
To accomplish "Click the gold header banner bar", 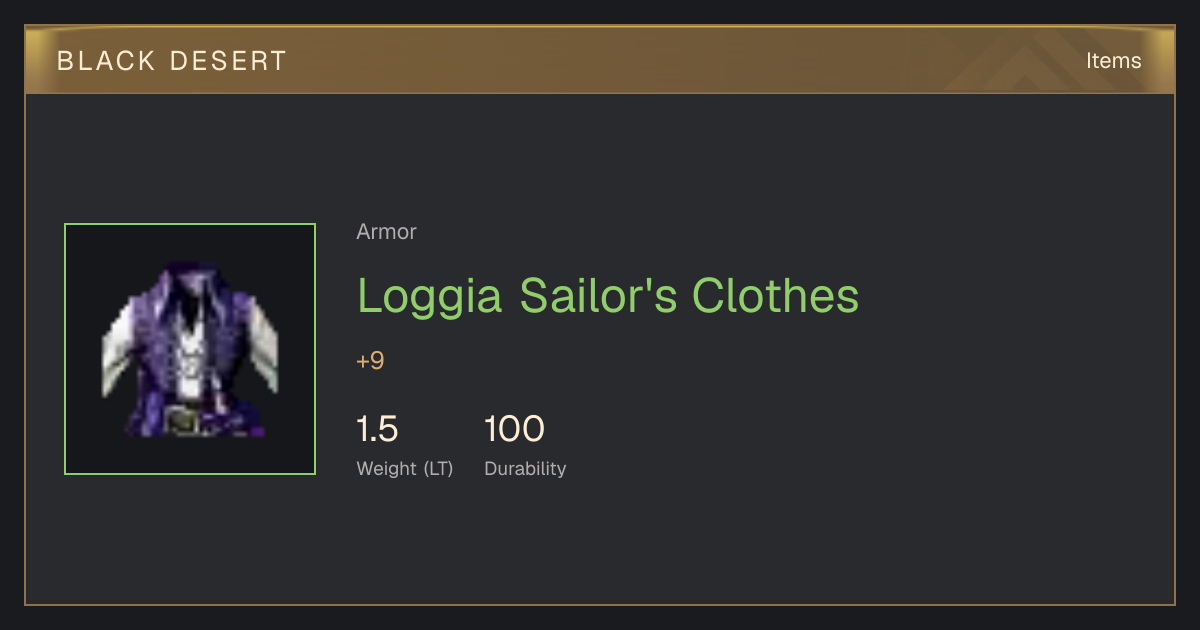I will tap(600, 60).
